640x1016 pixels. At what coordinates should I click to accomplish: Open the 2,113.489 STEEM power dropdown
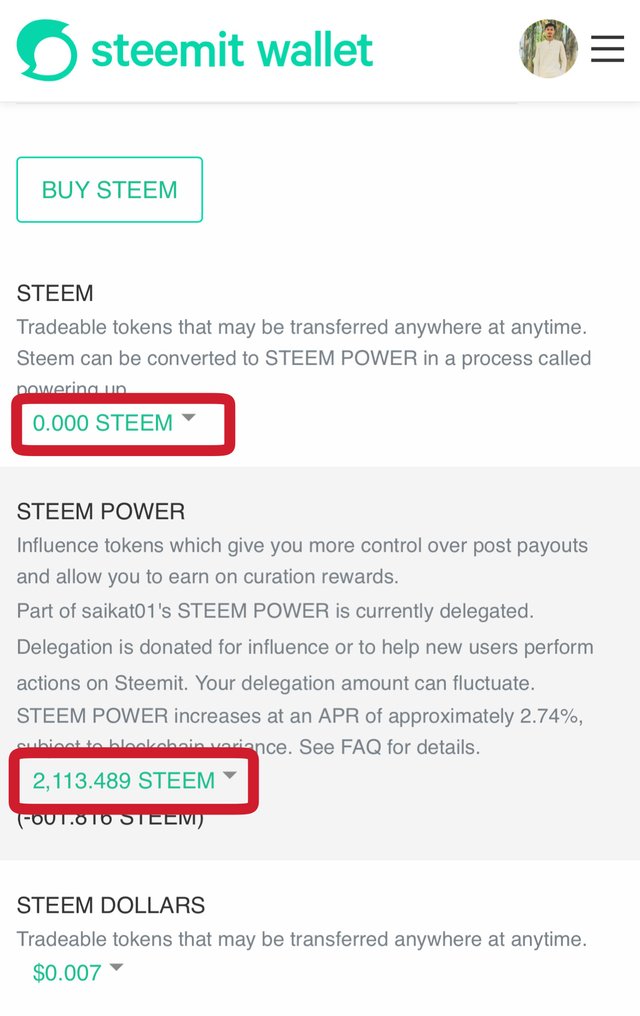(124, 781)
